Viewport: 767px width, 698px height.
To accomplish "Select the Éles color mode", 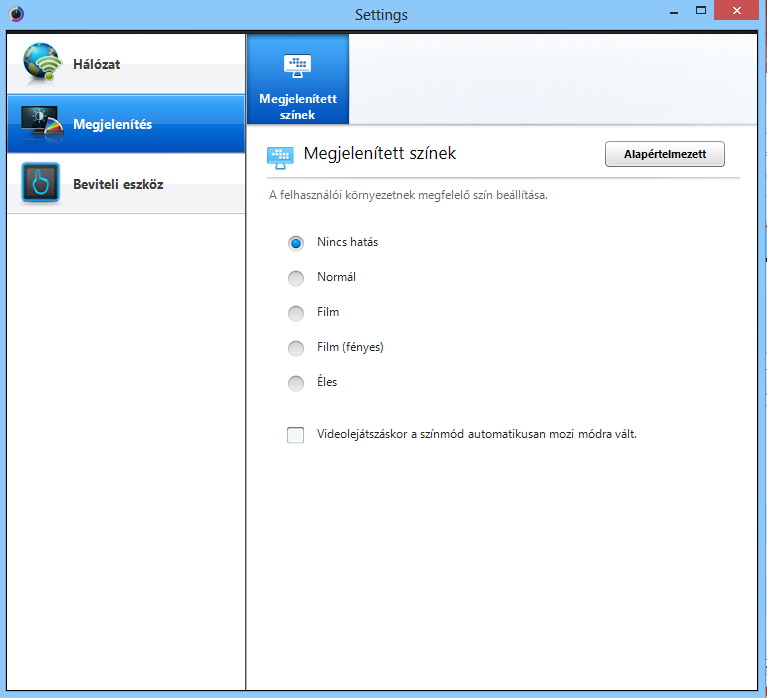I will (295, 383).
